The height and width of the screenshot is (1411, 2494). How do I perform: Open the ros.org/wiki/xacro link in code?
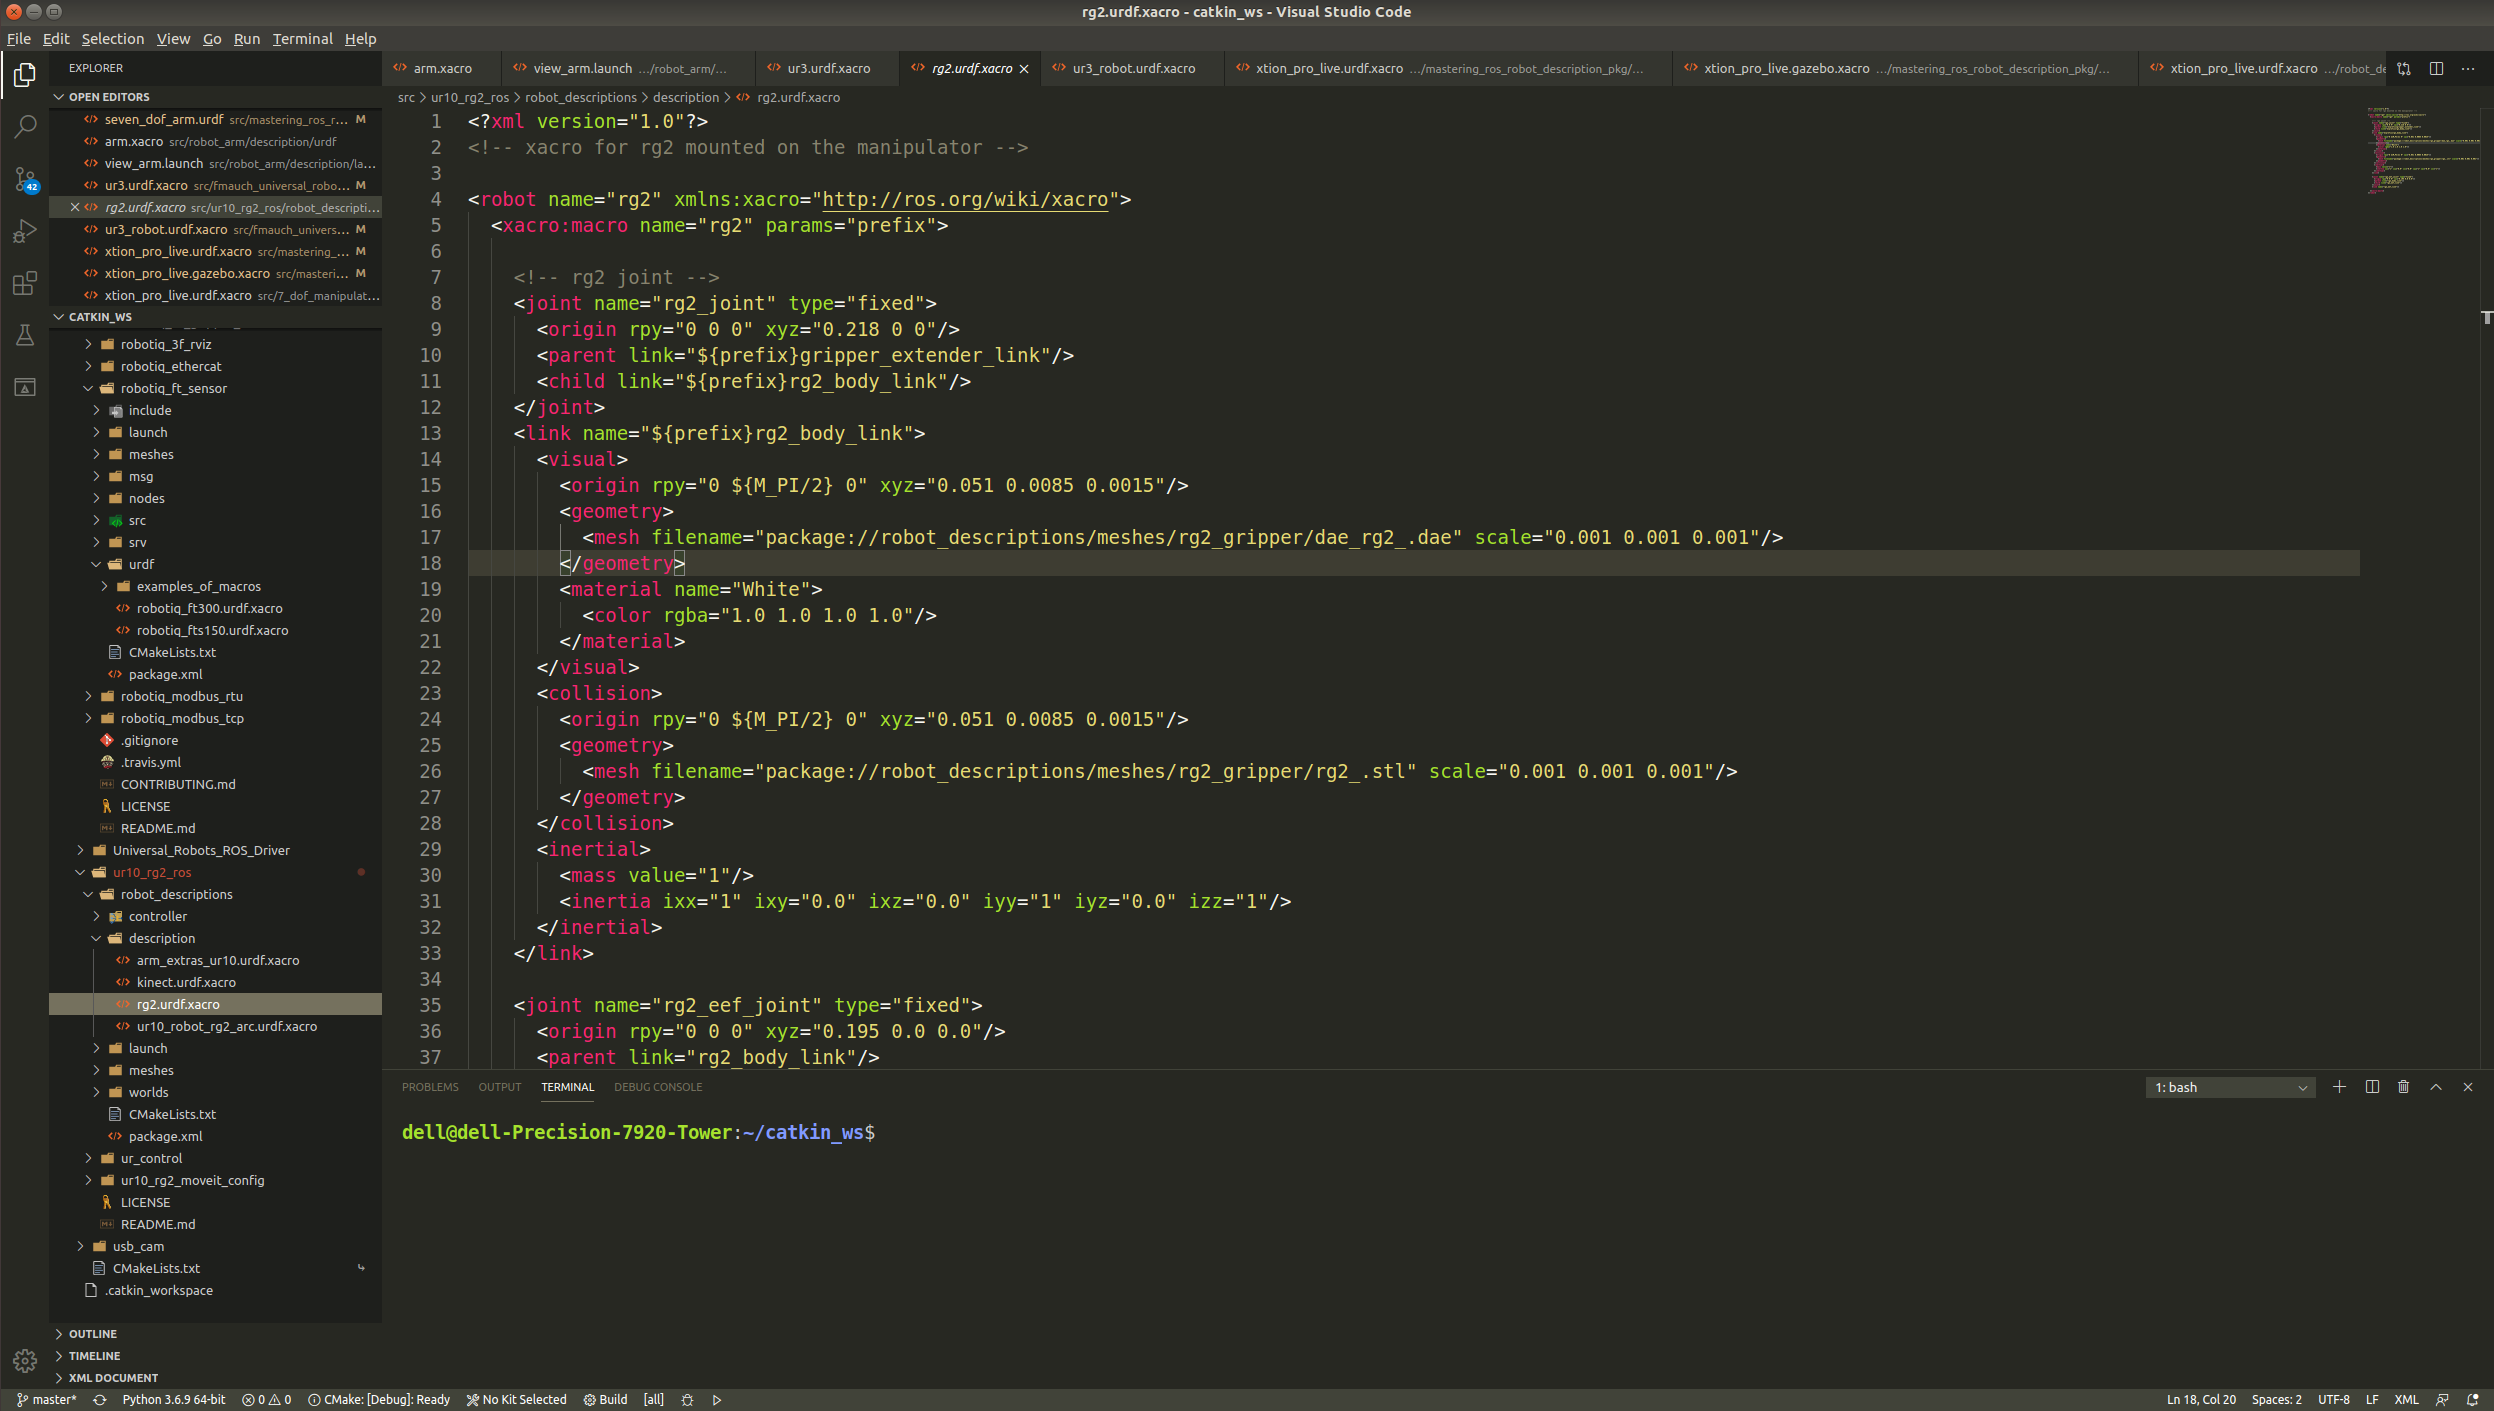point(964,199)
